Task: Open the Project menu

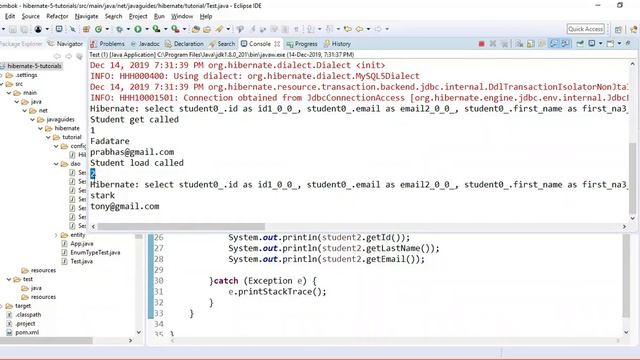Action: pos(138,16)
